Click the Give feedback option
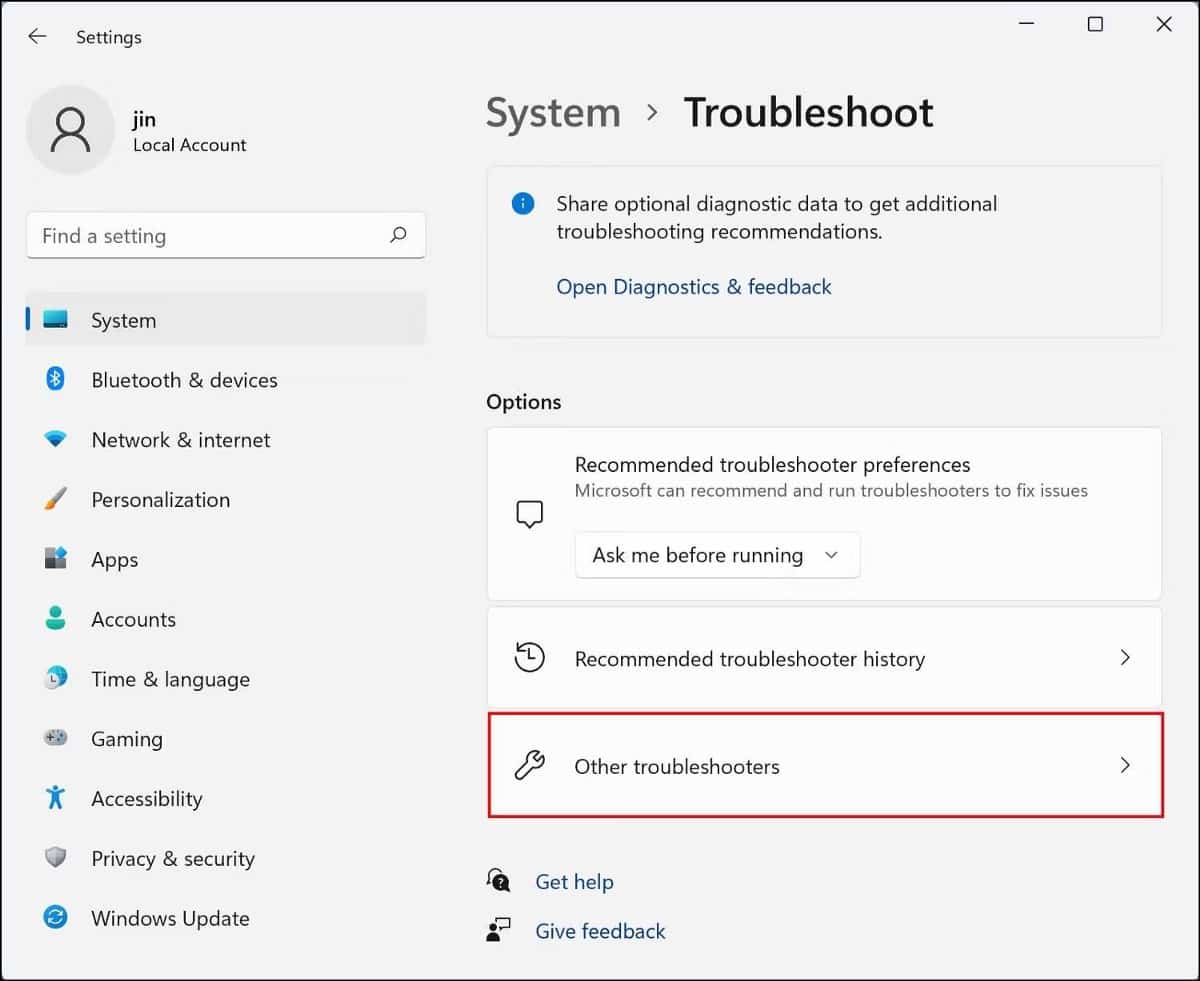This screenshot has width=1200, height=981. coord(600,931)
